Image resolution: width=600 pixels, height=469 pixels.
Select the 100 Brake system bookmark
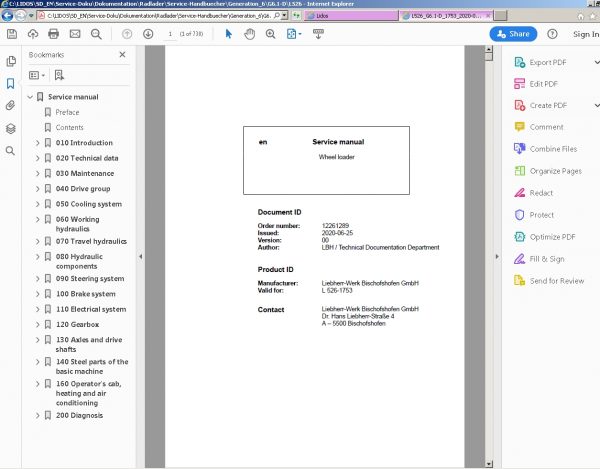(x=86, y=294)
